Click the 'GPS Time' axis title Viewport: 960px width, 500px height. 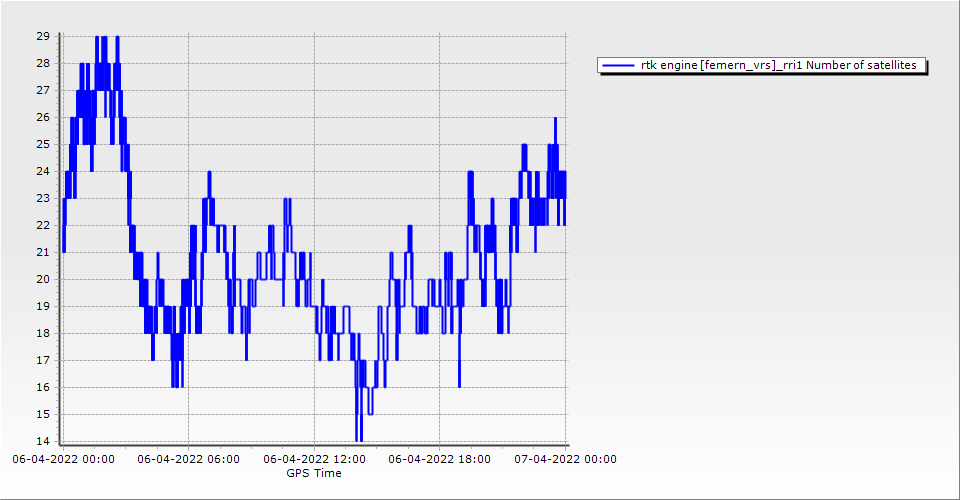pos(313,473)
